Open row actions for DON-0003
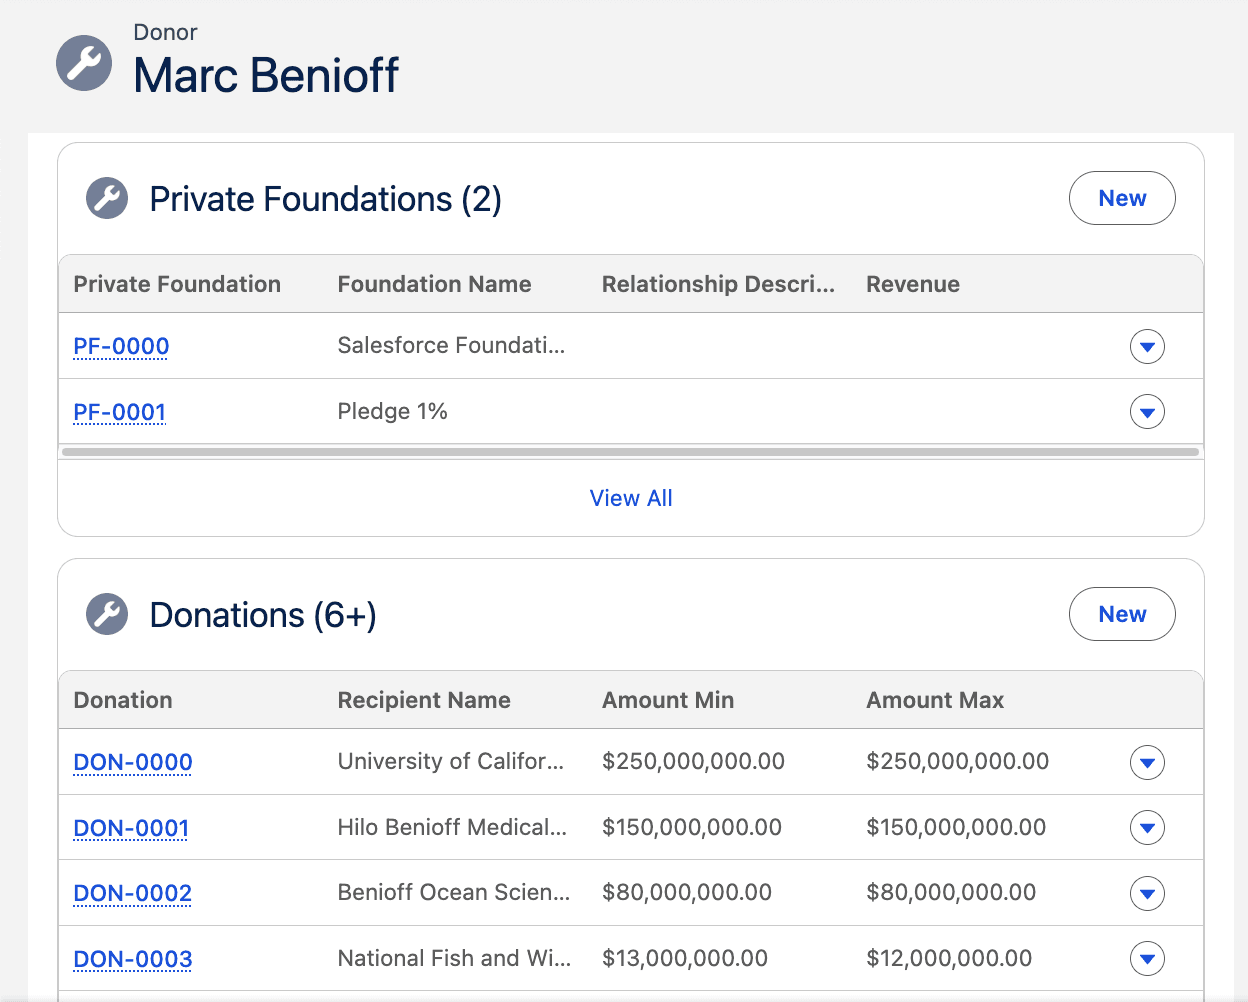The image size is (1248, 1002). click(x=1147, y=959)
